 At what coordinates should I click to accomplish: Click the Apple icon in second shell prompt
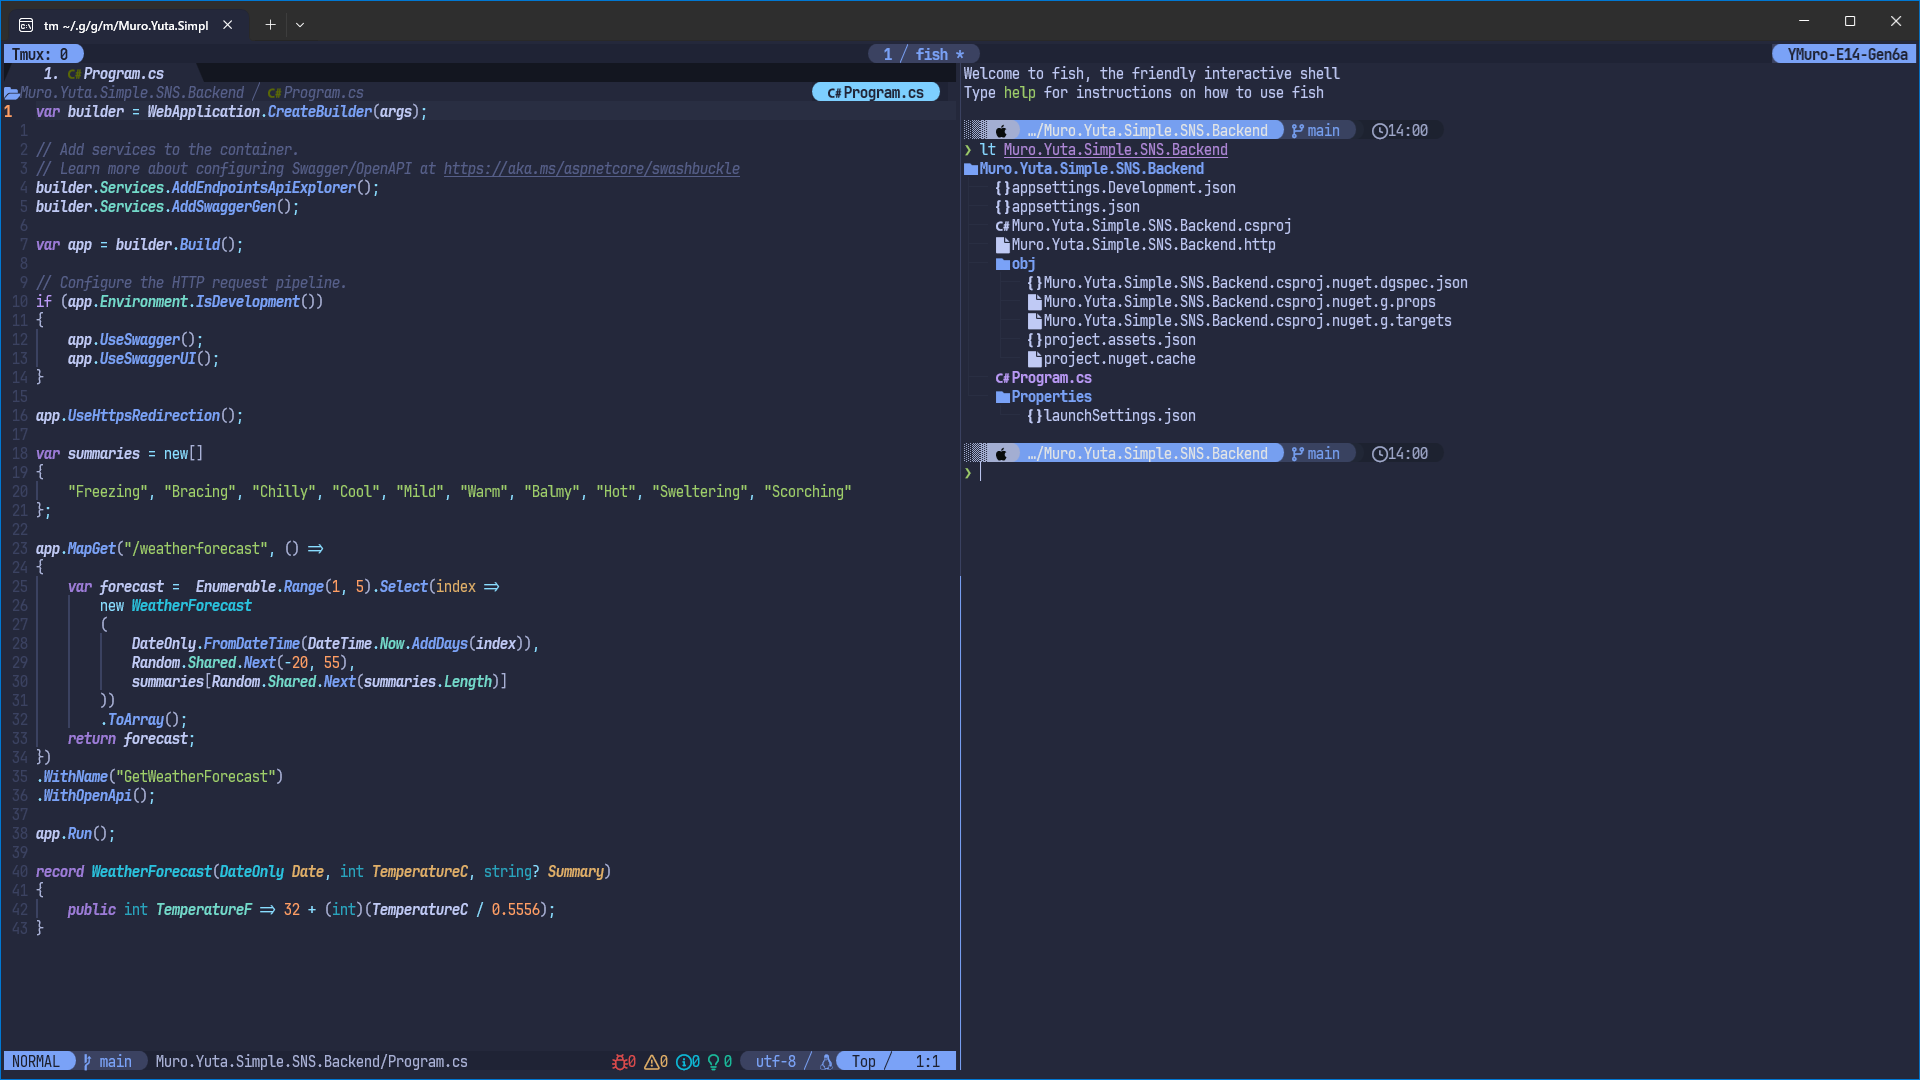tap(1001, 454)
